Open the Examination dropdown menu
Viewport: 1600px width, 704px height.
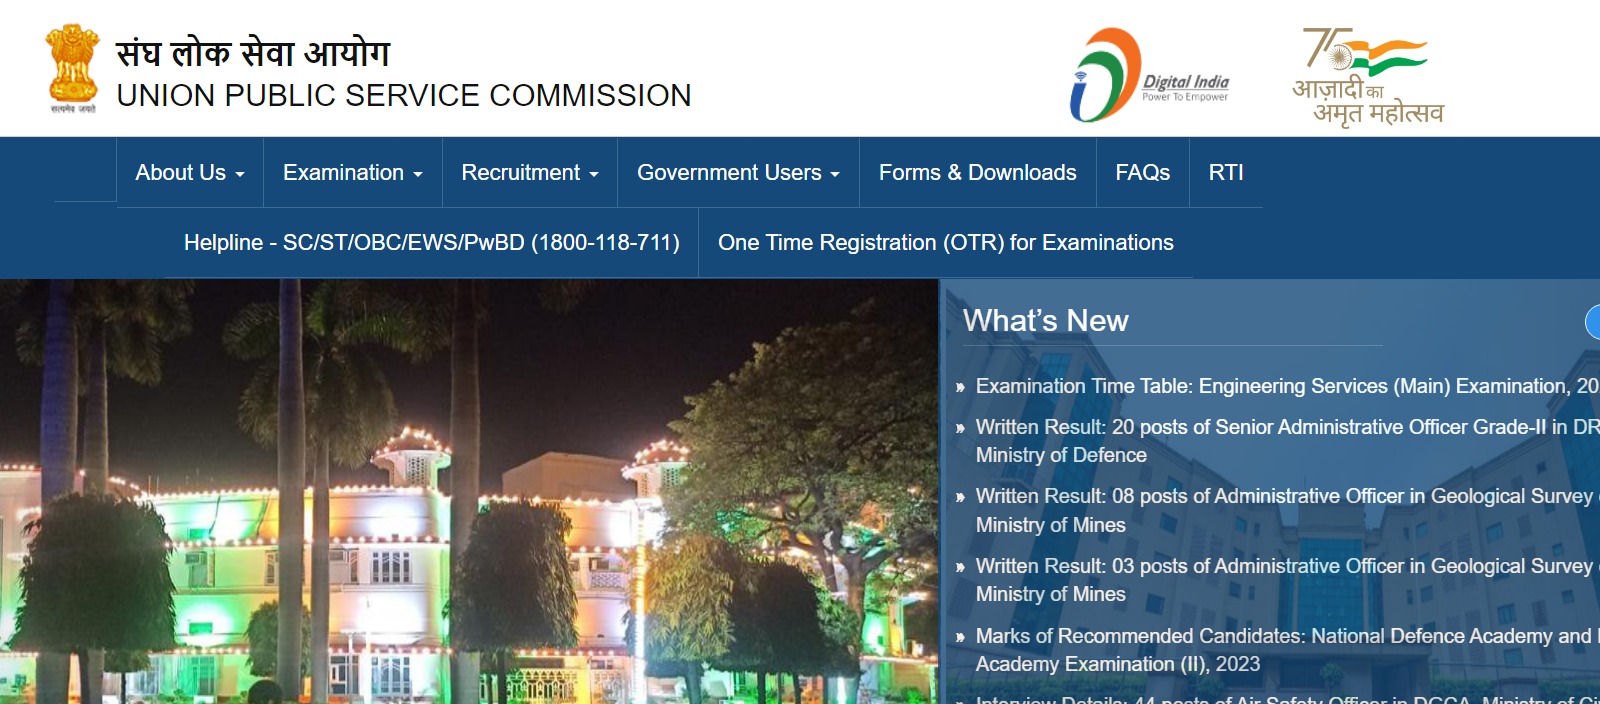[353, 173]
